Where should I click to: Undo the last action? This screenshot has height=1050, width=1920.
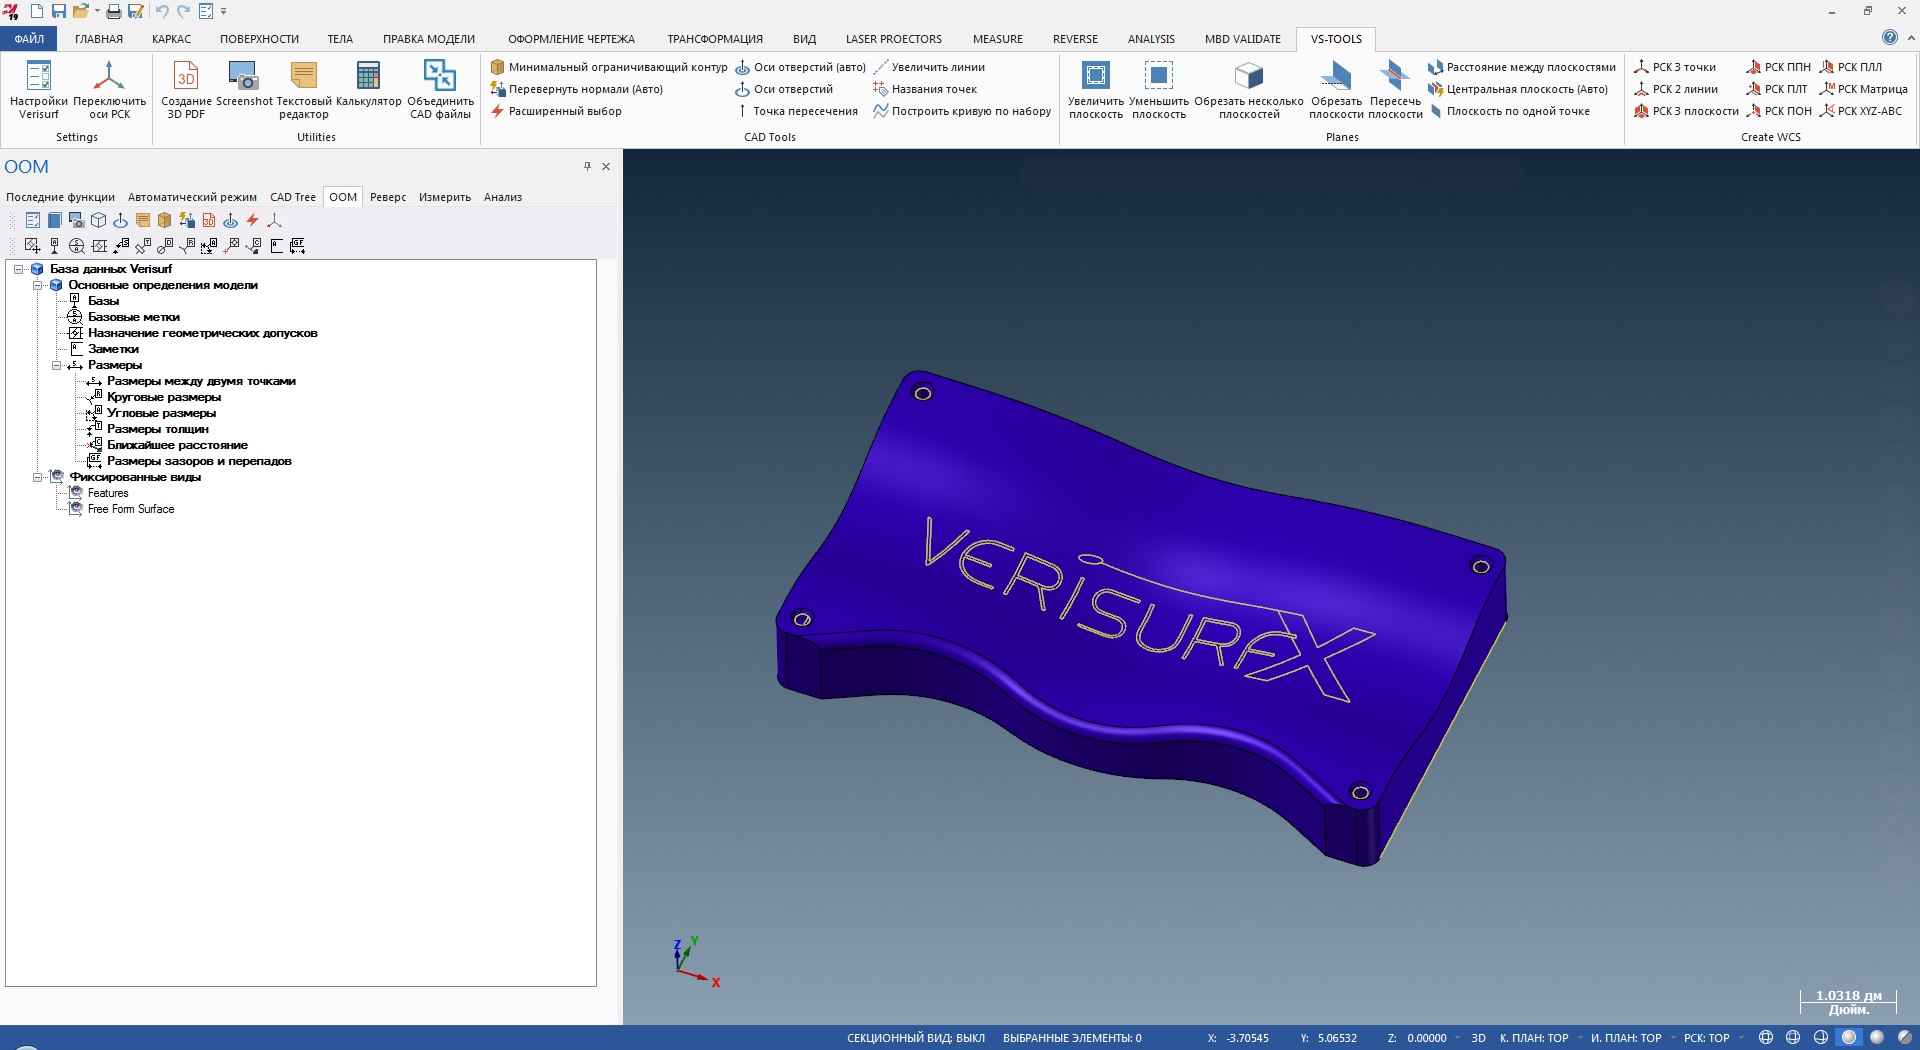tap(161, 11)
